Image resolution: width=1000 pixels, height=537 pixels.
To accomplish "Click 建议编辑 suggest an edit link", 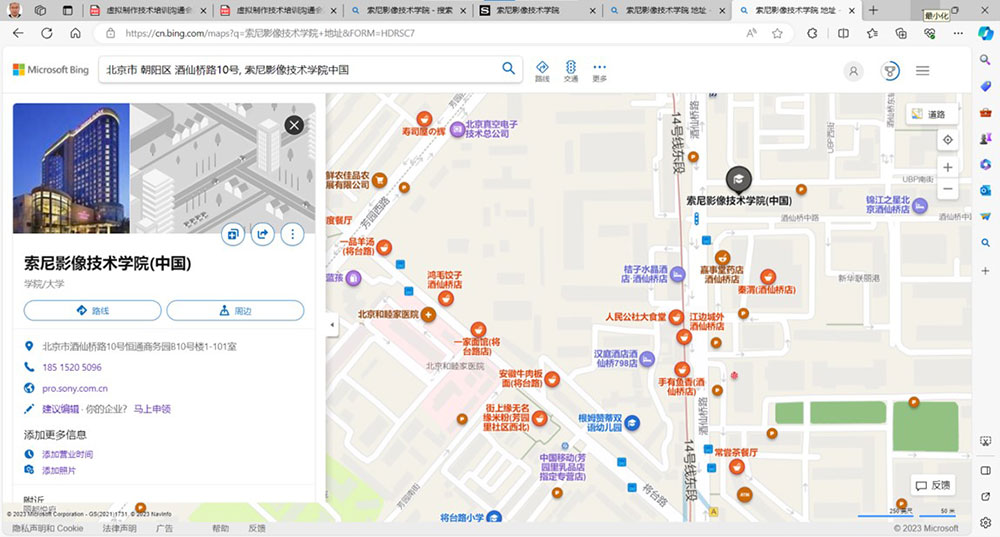I will 61,409.
